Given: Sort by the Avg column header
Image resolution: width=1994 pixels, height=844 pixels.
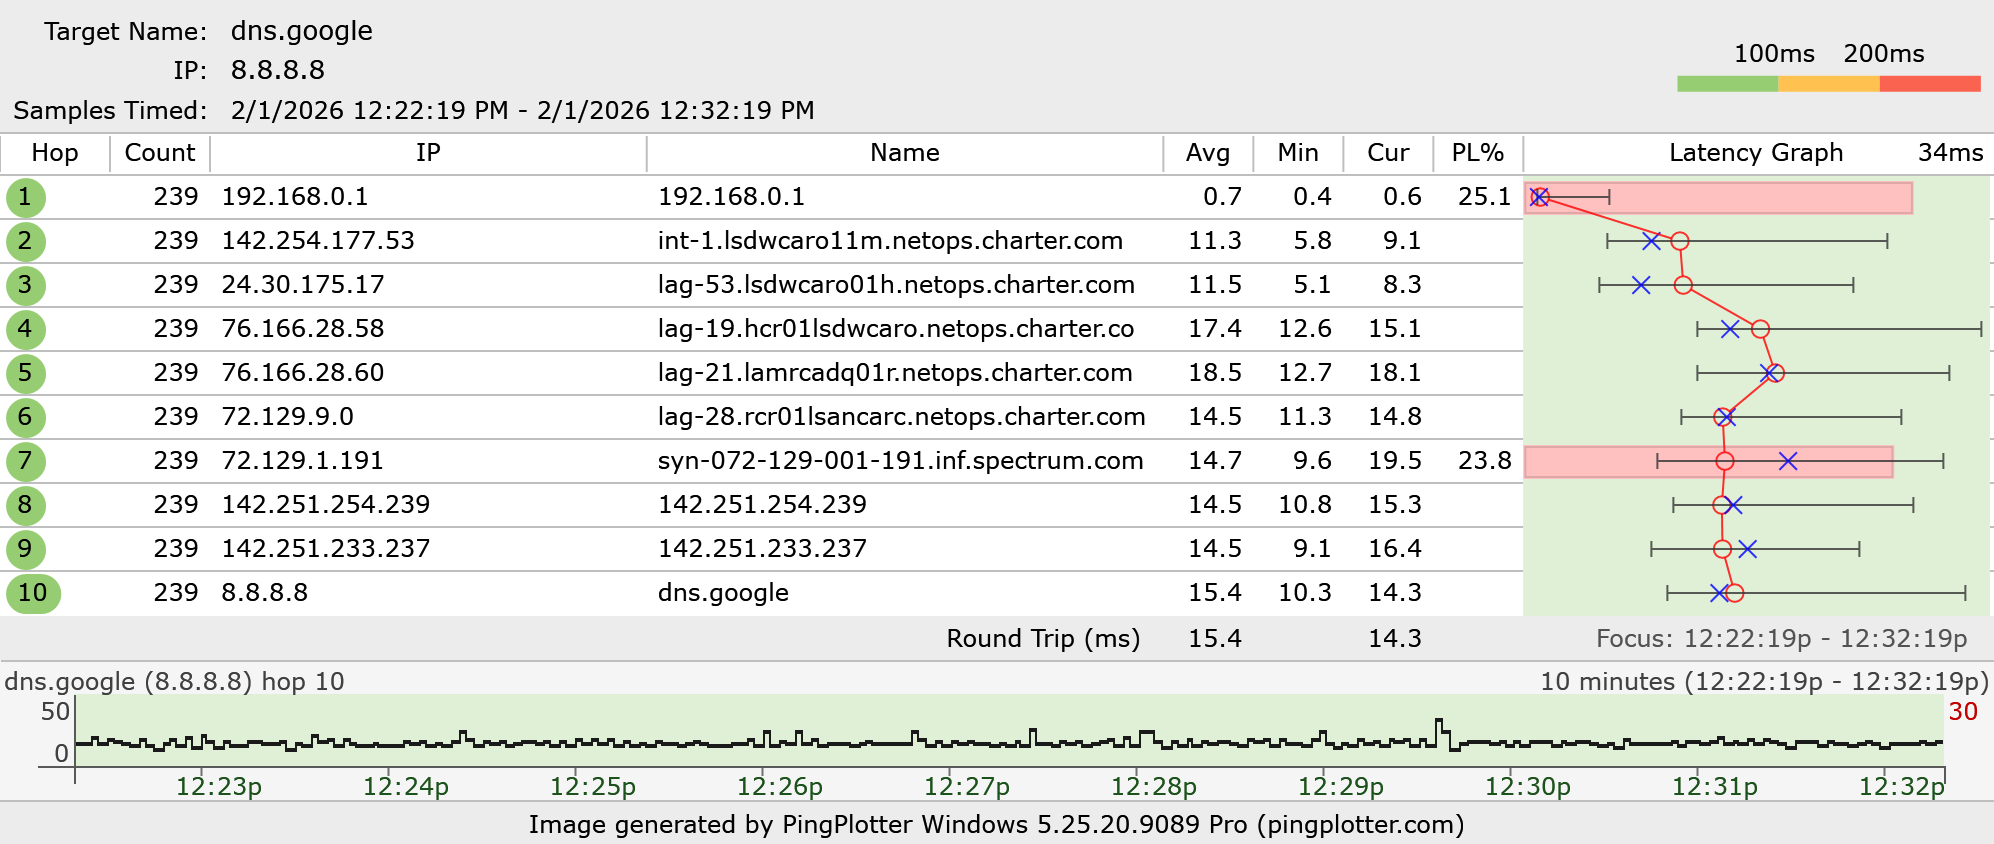Looking at the screenshot, I should coord(1207,153).
